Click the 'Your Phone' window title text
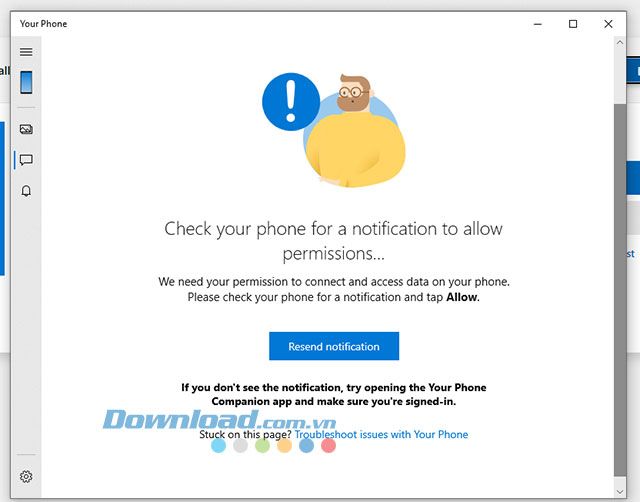Image resolution: width=640 pixels, height=502 pixels. point(43,24)
